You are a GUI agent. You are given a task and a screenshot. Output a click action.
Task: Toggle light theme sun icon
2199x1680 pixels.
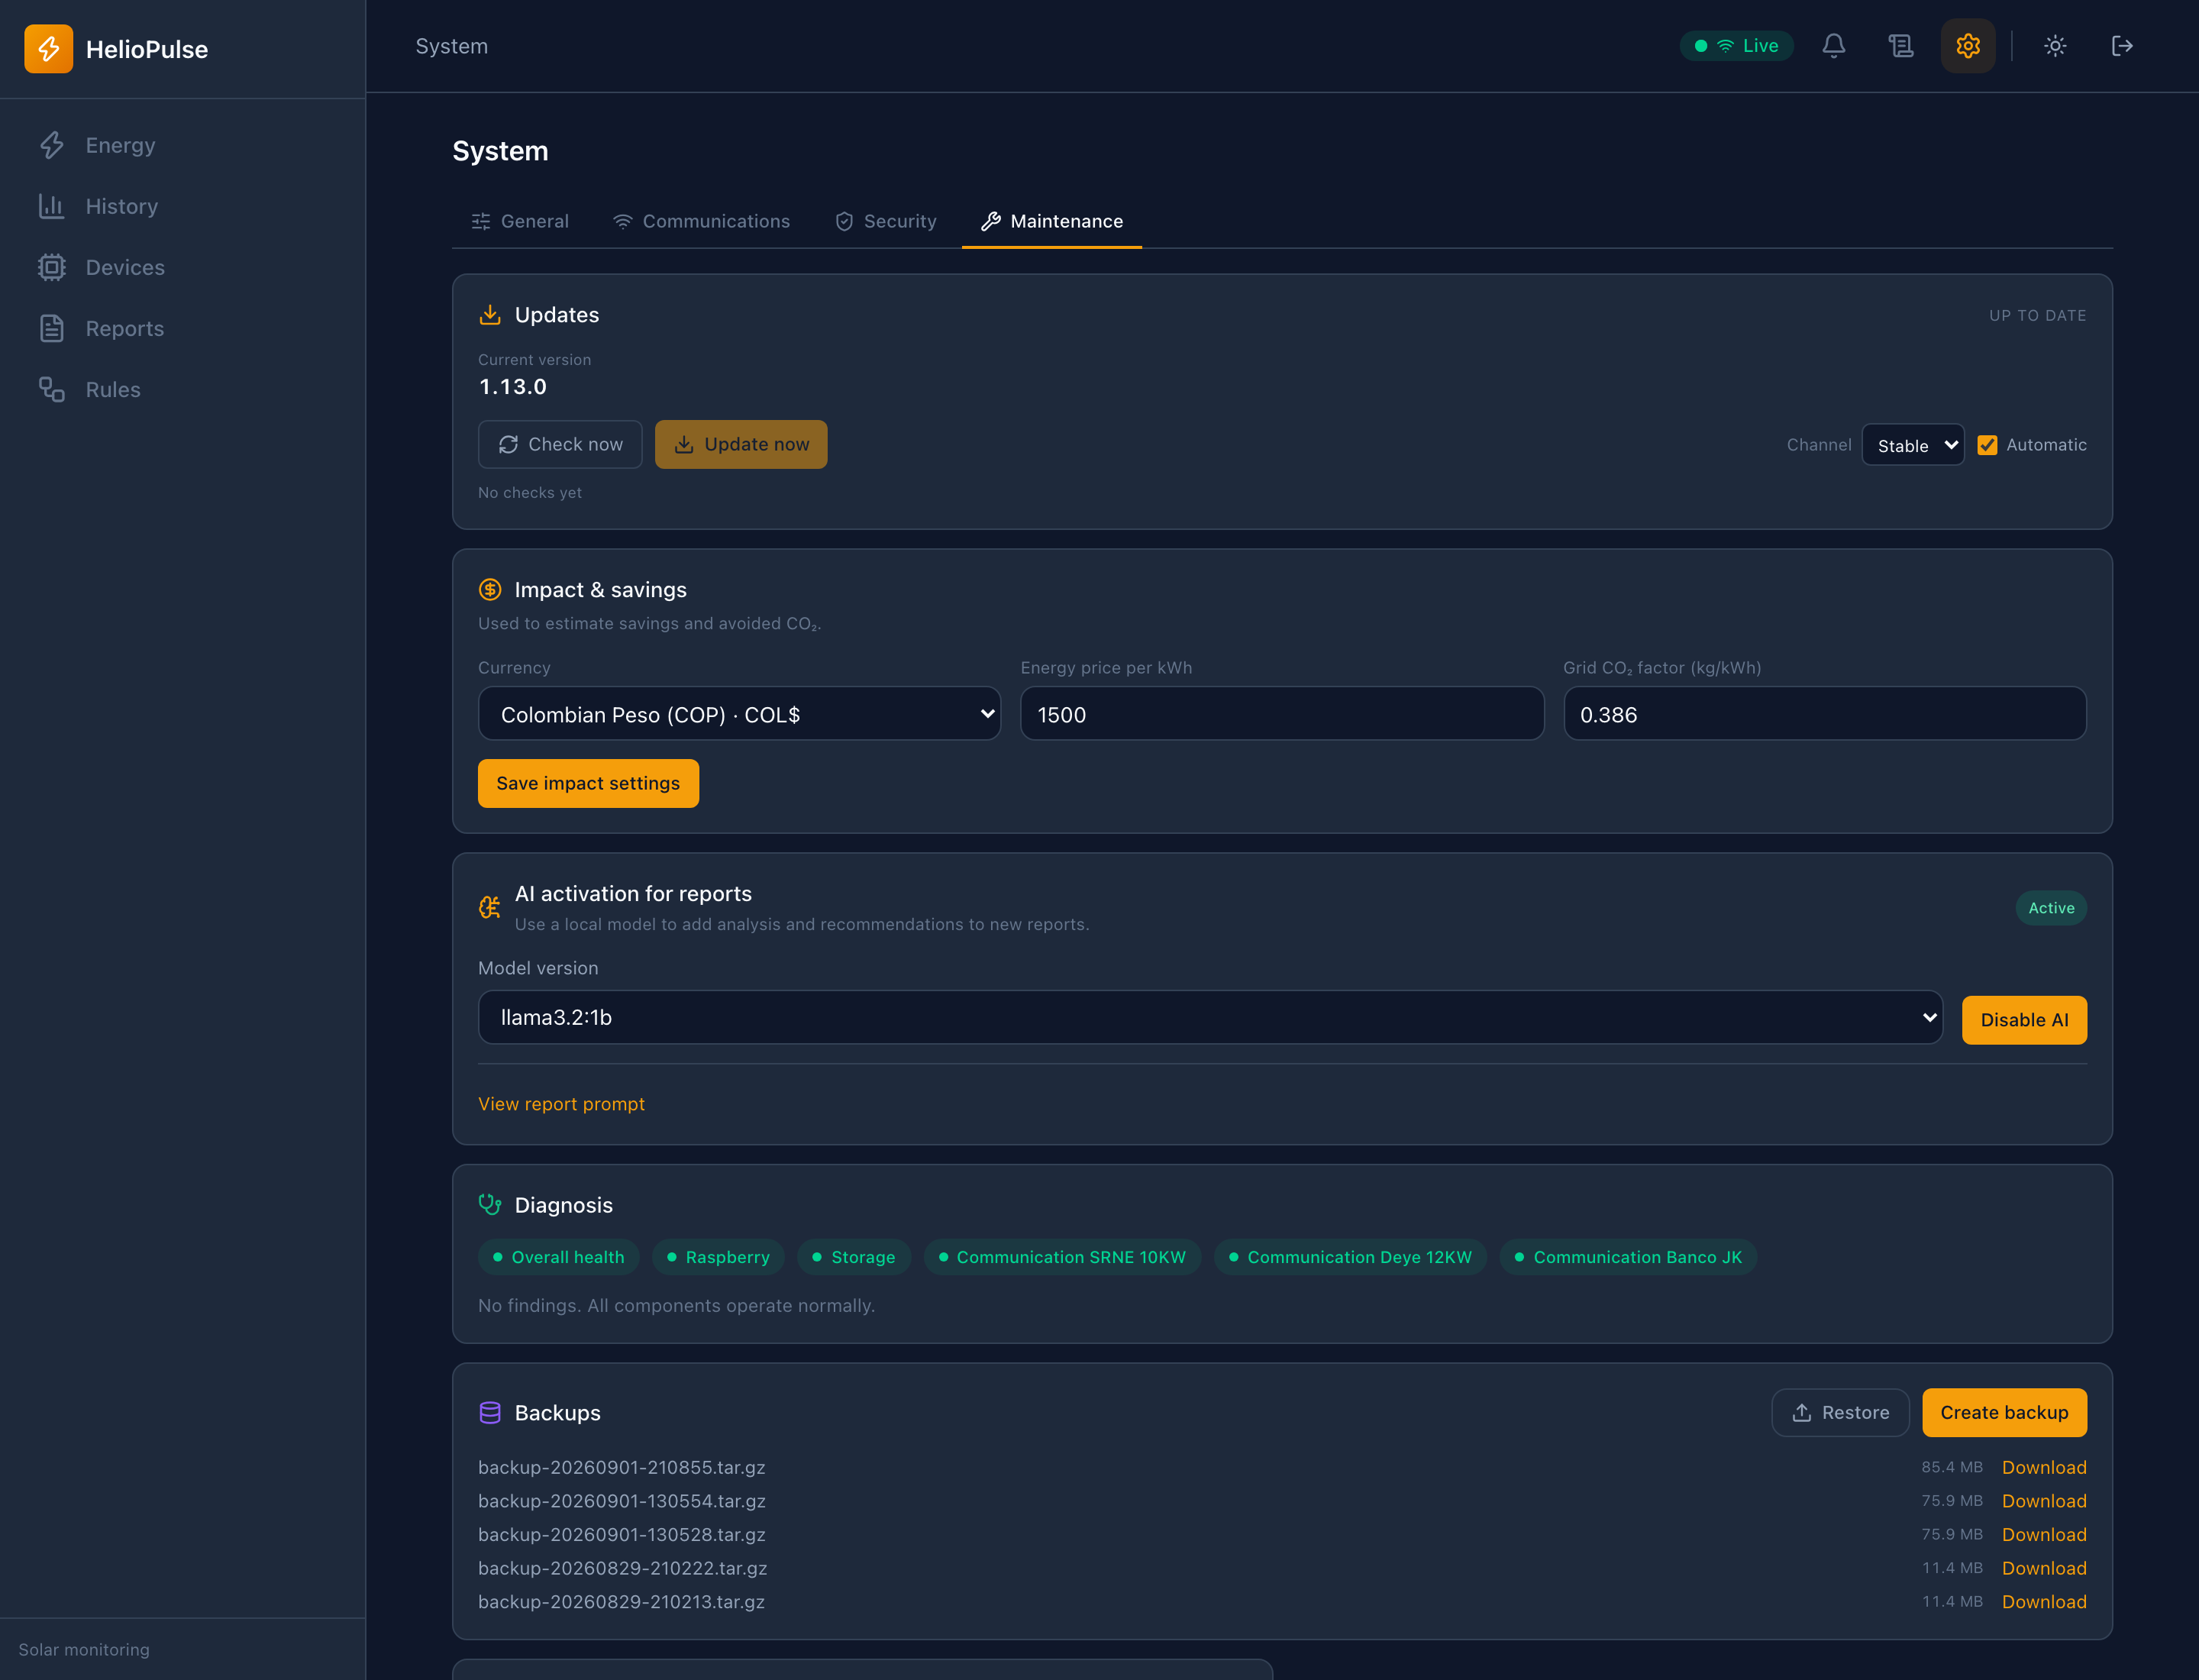coord(2054,46)
